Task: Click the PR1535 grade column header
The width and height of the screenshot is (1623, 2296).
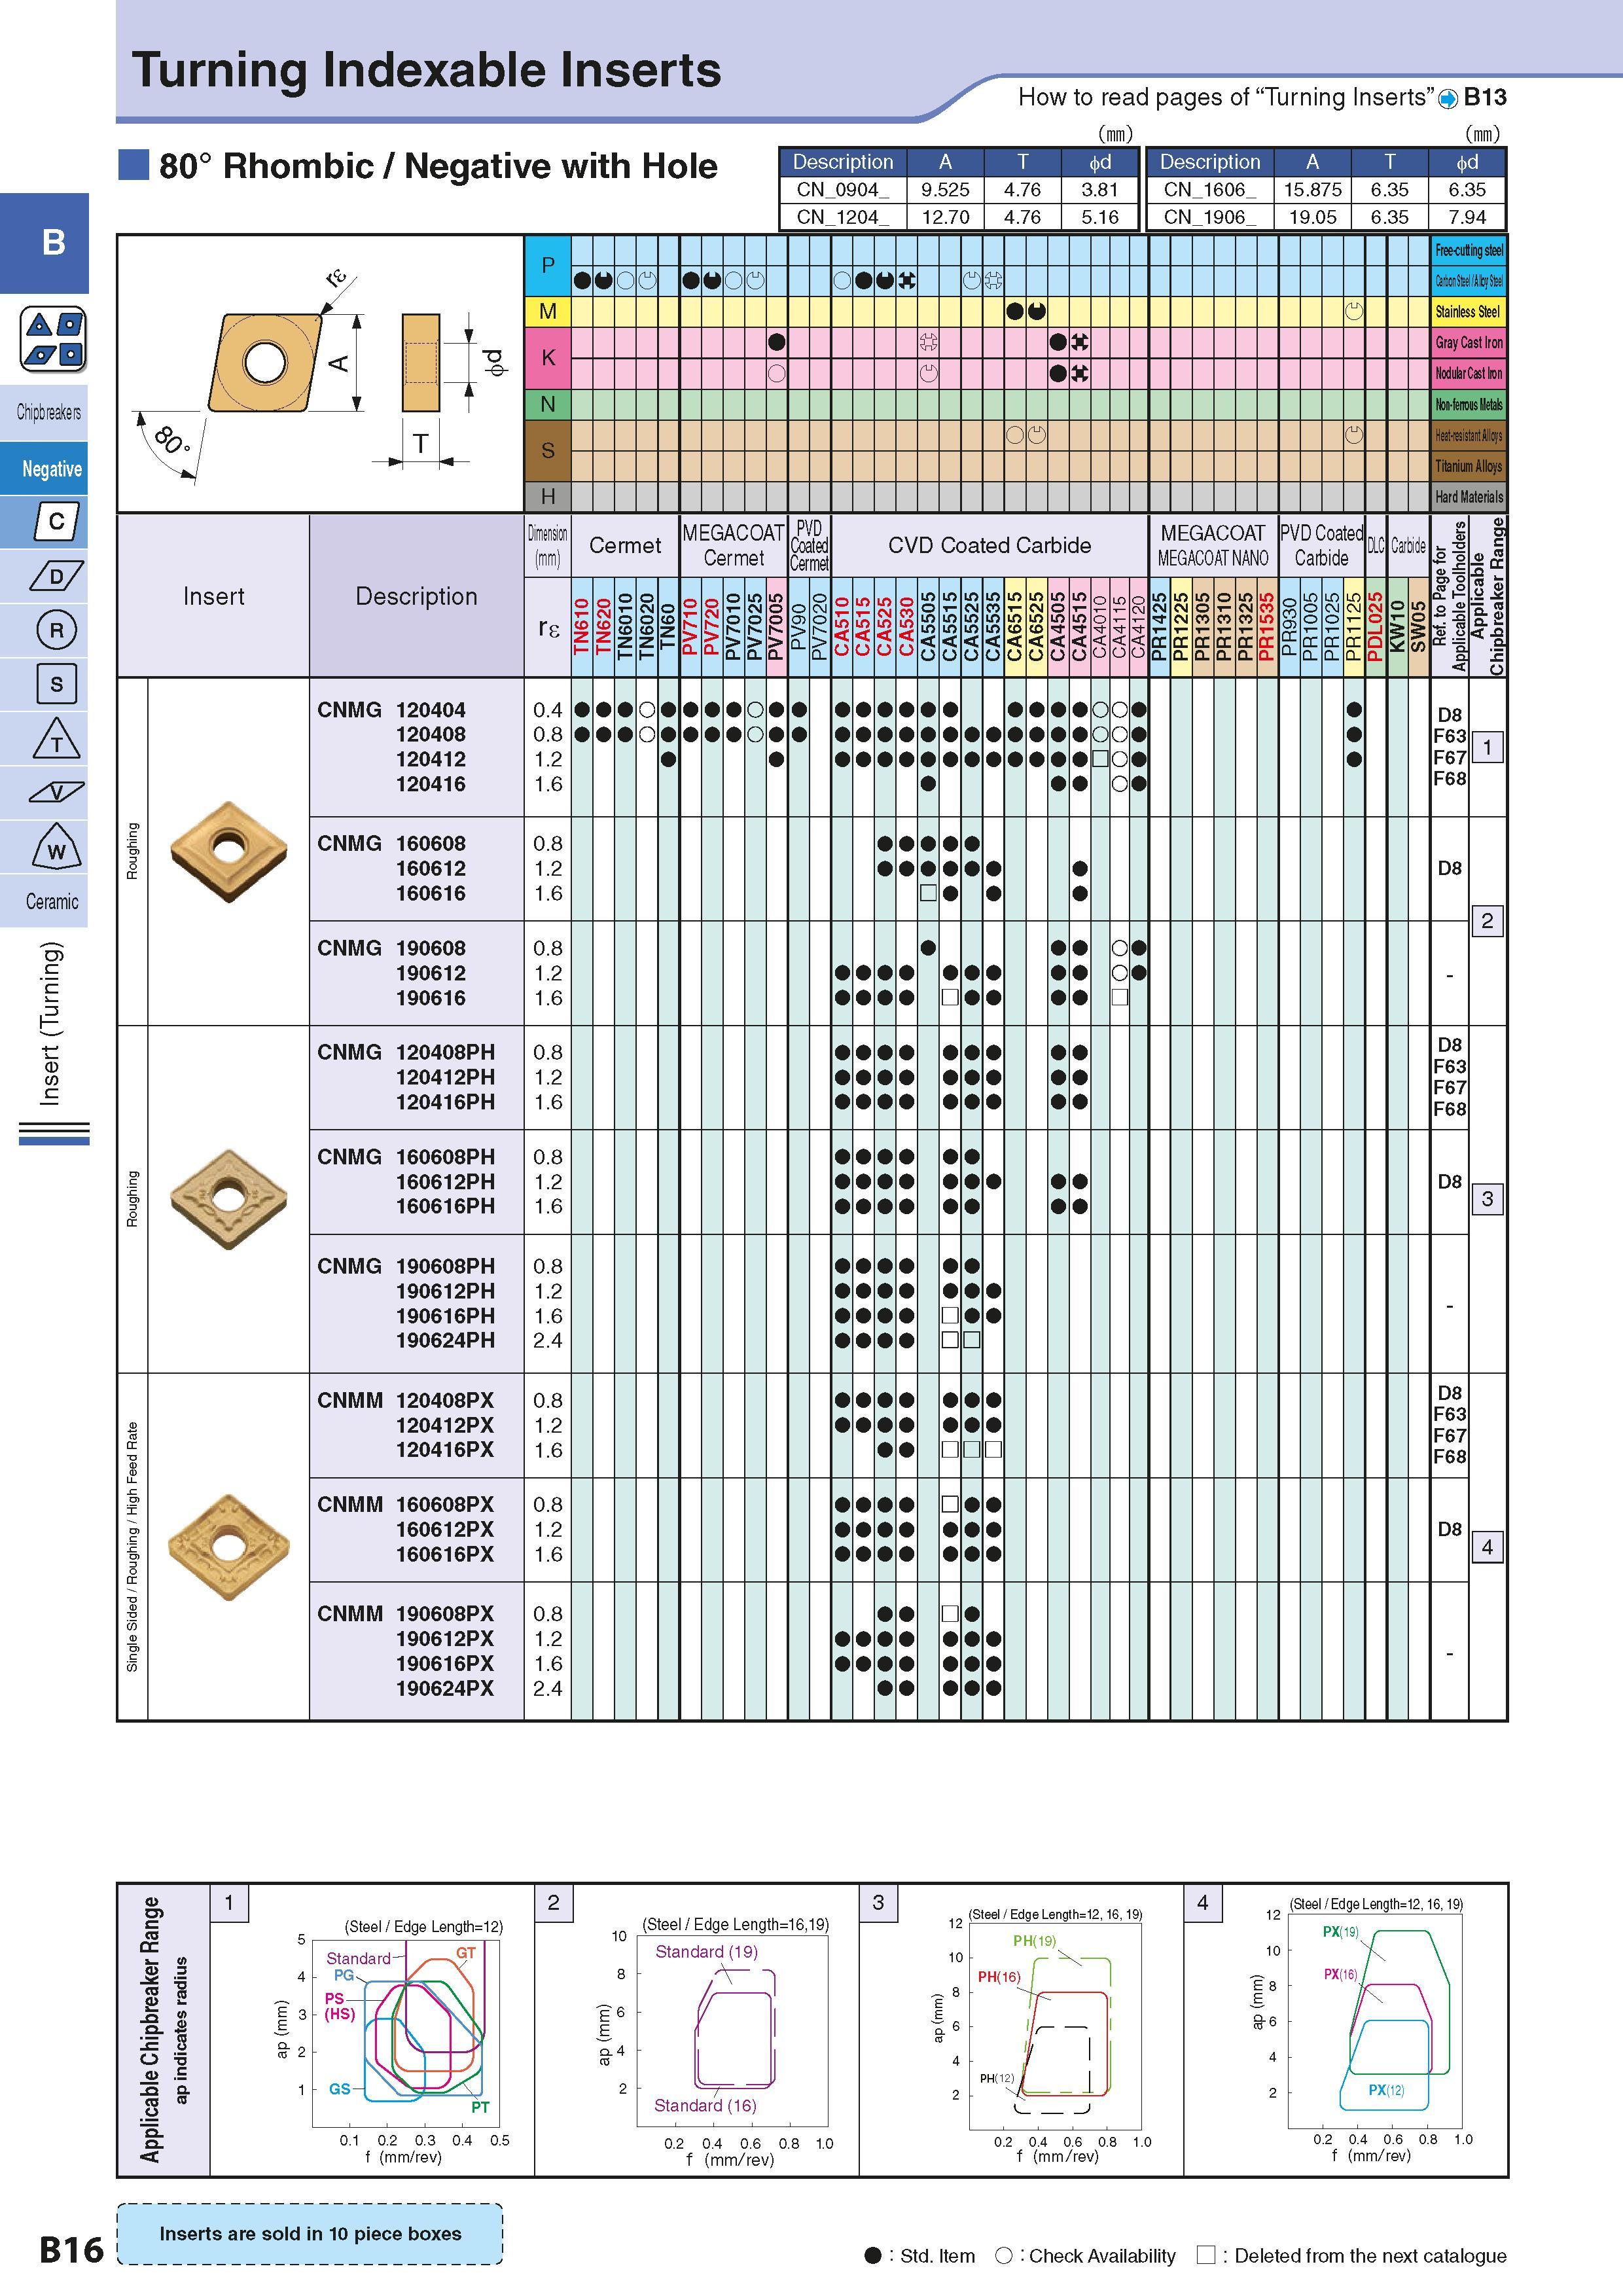Action: (x=1267, y=626)
